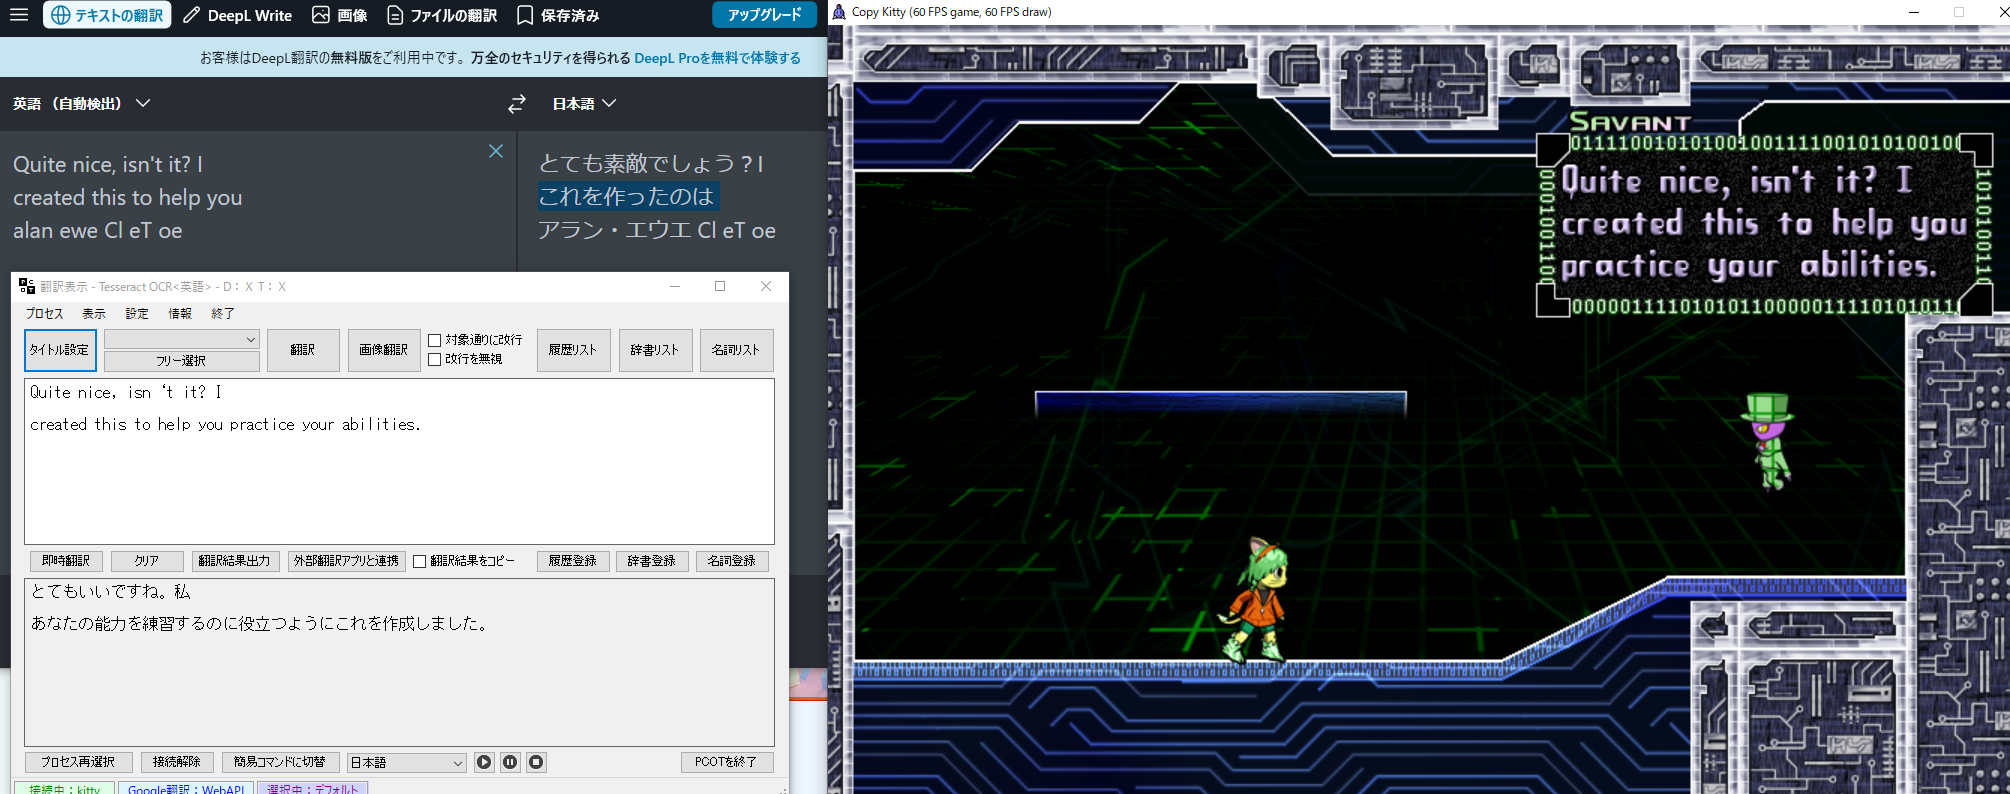Clear the DeepL source text with X
The image size is (2010, 794).
tap(496, 151)
